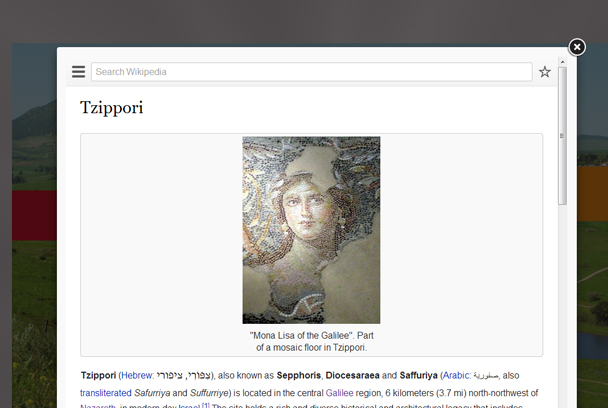
Task: Select the caption "Mona Lisa of the Galilee"
Action: click(x=300, y=335)
